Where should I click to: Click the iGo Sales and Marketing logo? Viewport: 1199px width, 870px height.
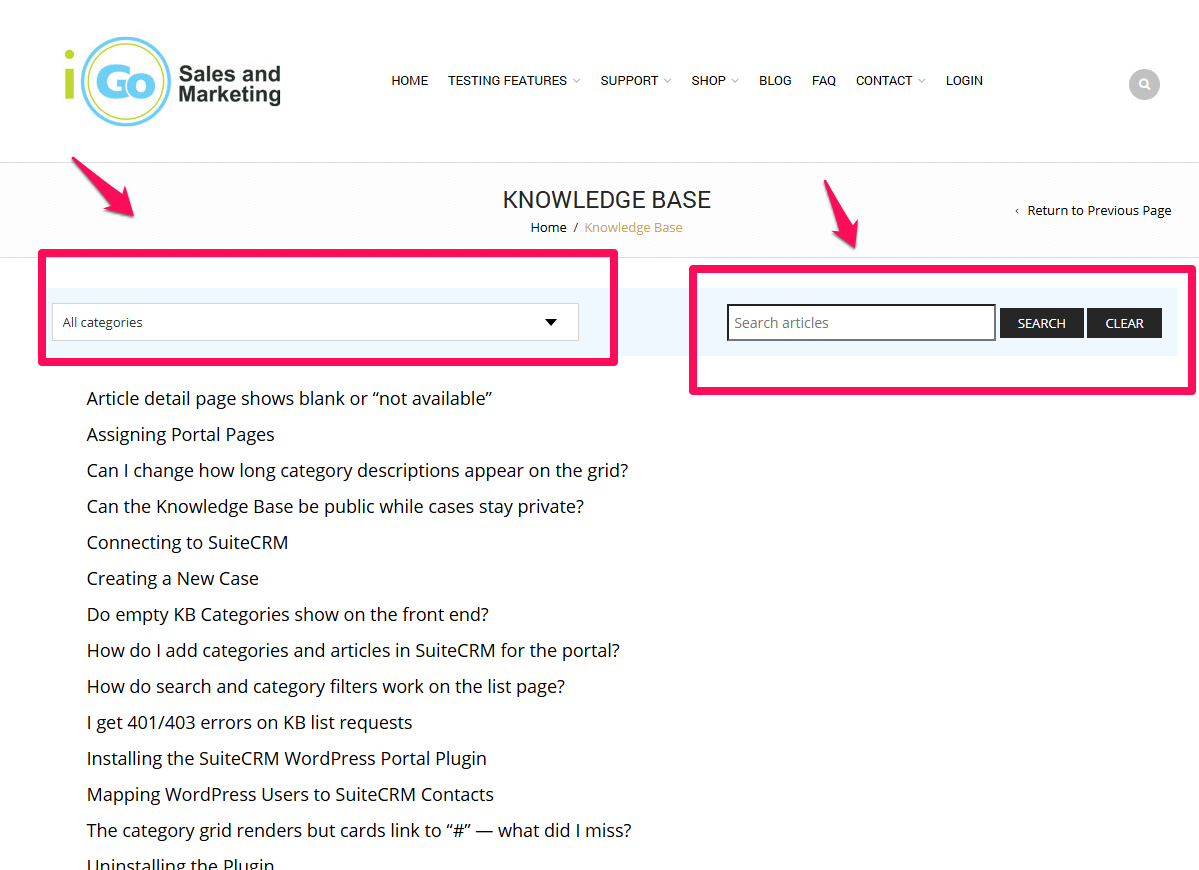coord(174,82)
